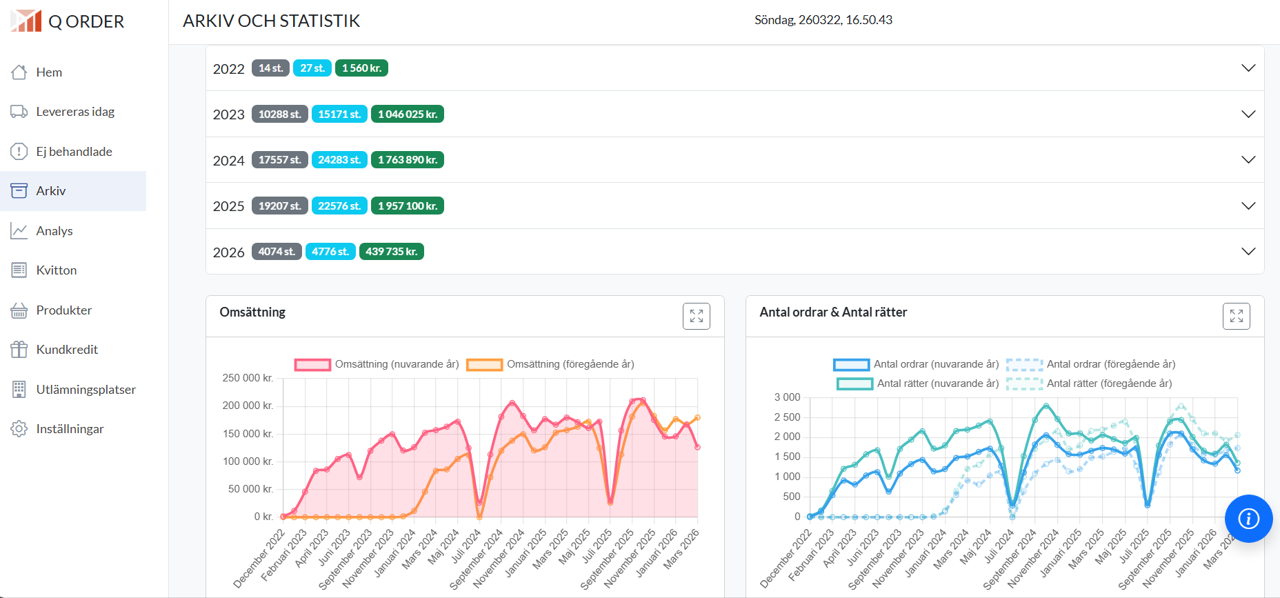Click the 24283 st. badge

point(340,160)
